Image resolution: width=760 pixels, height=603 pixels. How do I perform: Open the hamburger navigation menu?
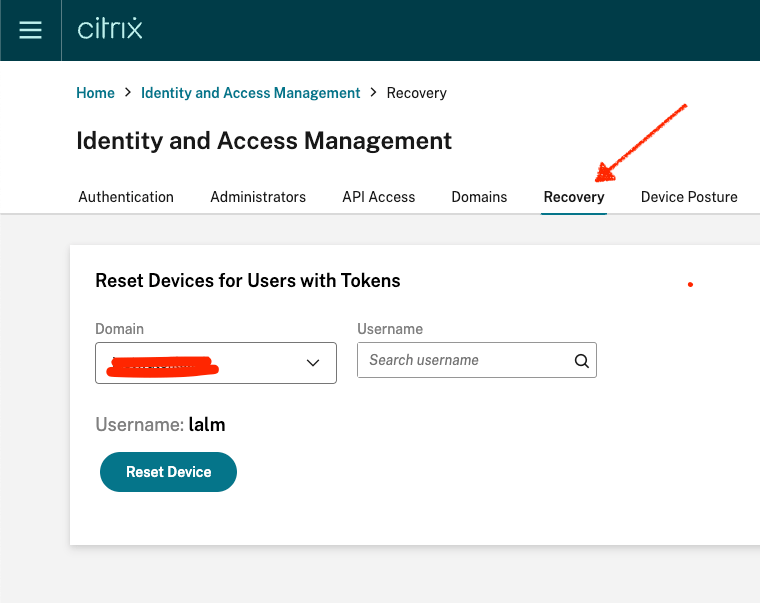coord(31,30)
